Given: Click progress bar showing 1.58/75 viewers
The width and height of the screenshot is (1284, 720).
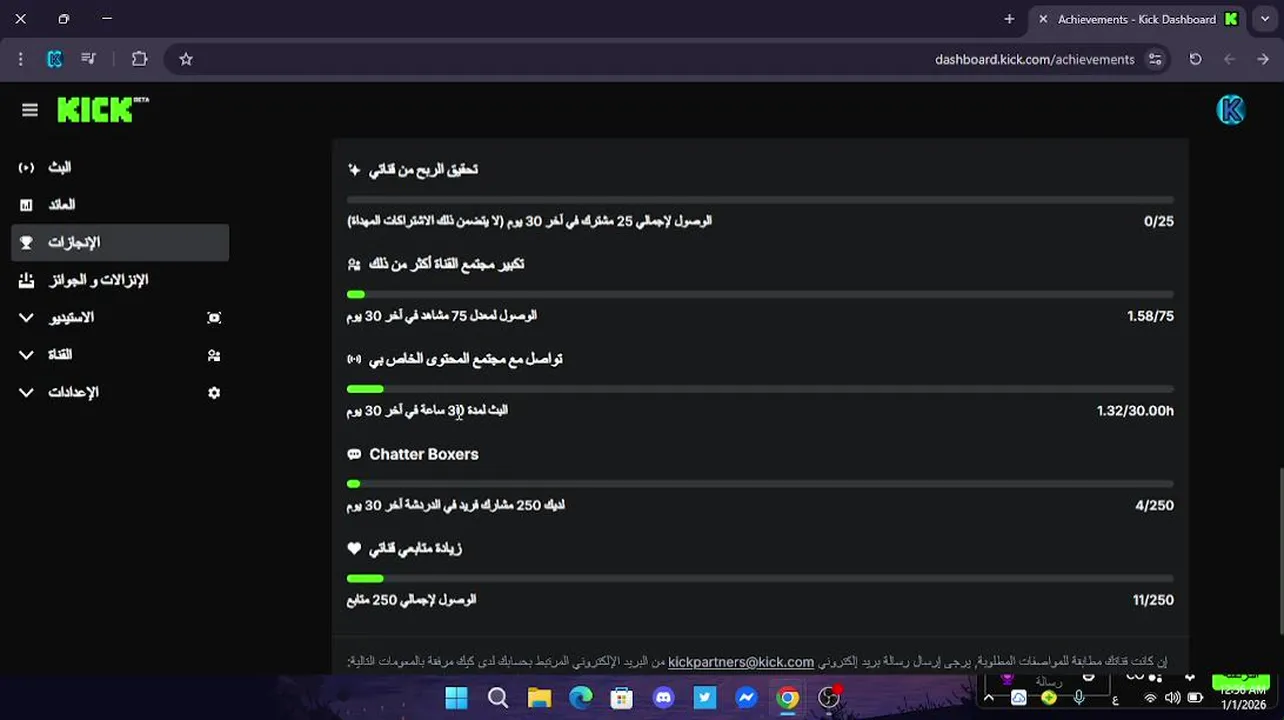Looking at the screenshot, I should (760, 295).
